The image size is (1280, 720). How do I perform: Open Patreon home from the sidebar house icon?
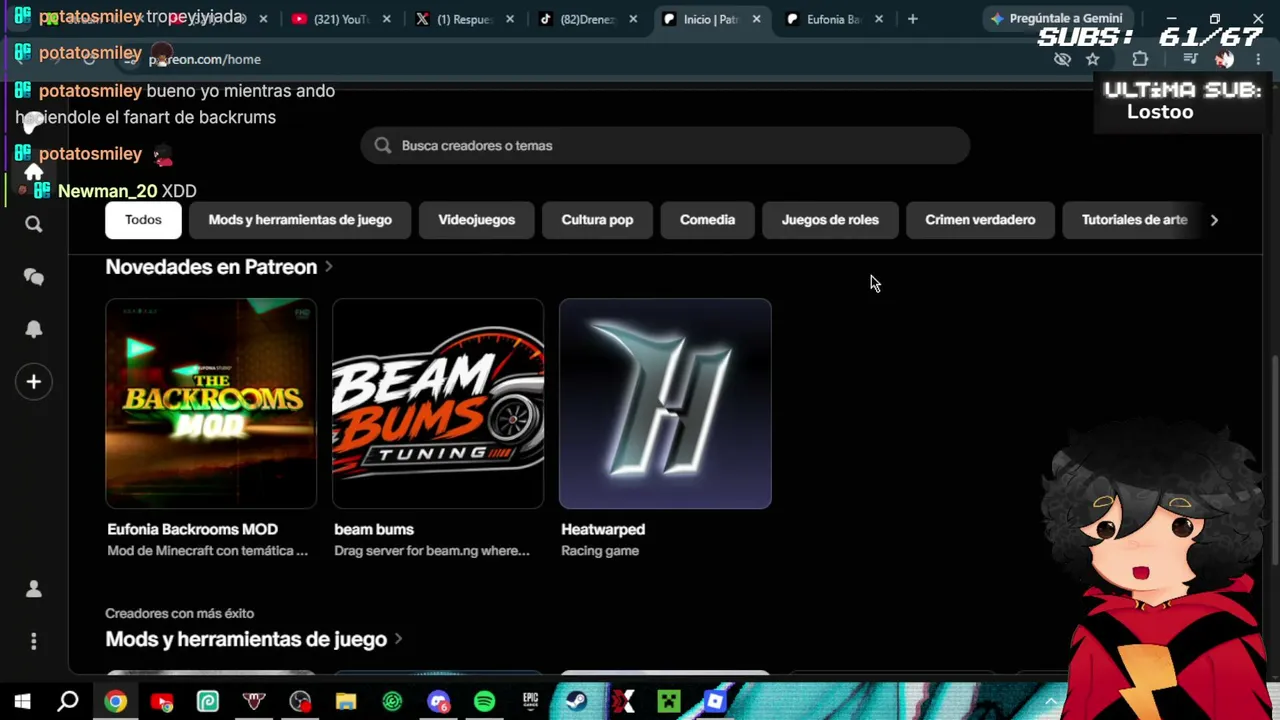pos(33,172)
